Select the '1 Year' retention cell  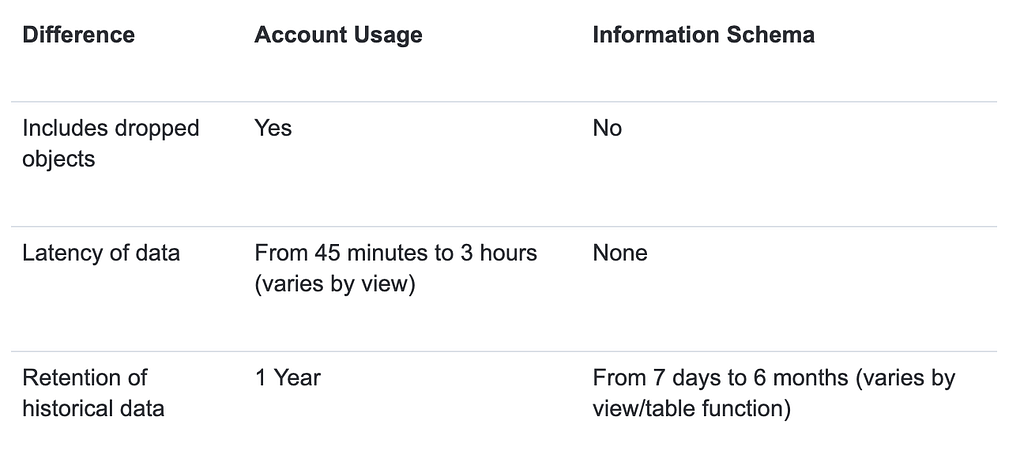(x=287, y=378)
